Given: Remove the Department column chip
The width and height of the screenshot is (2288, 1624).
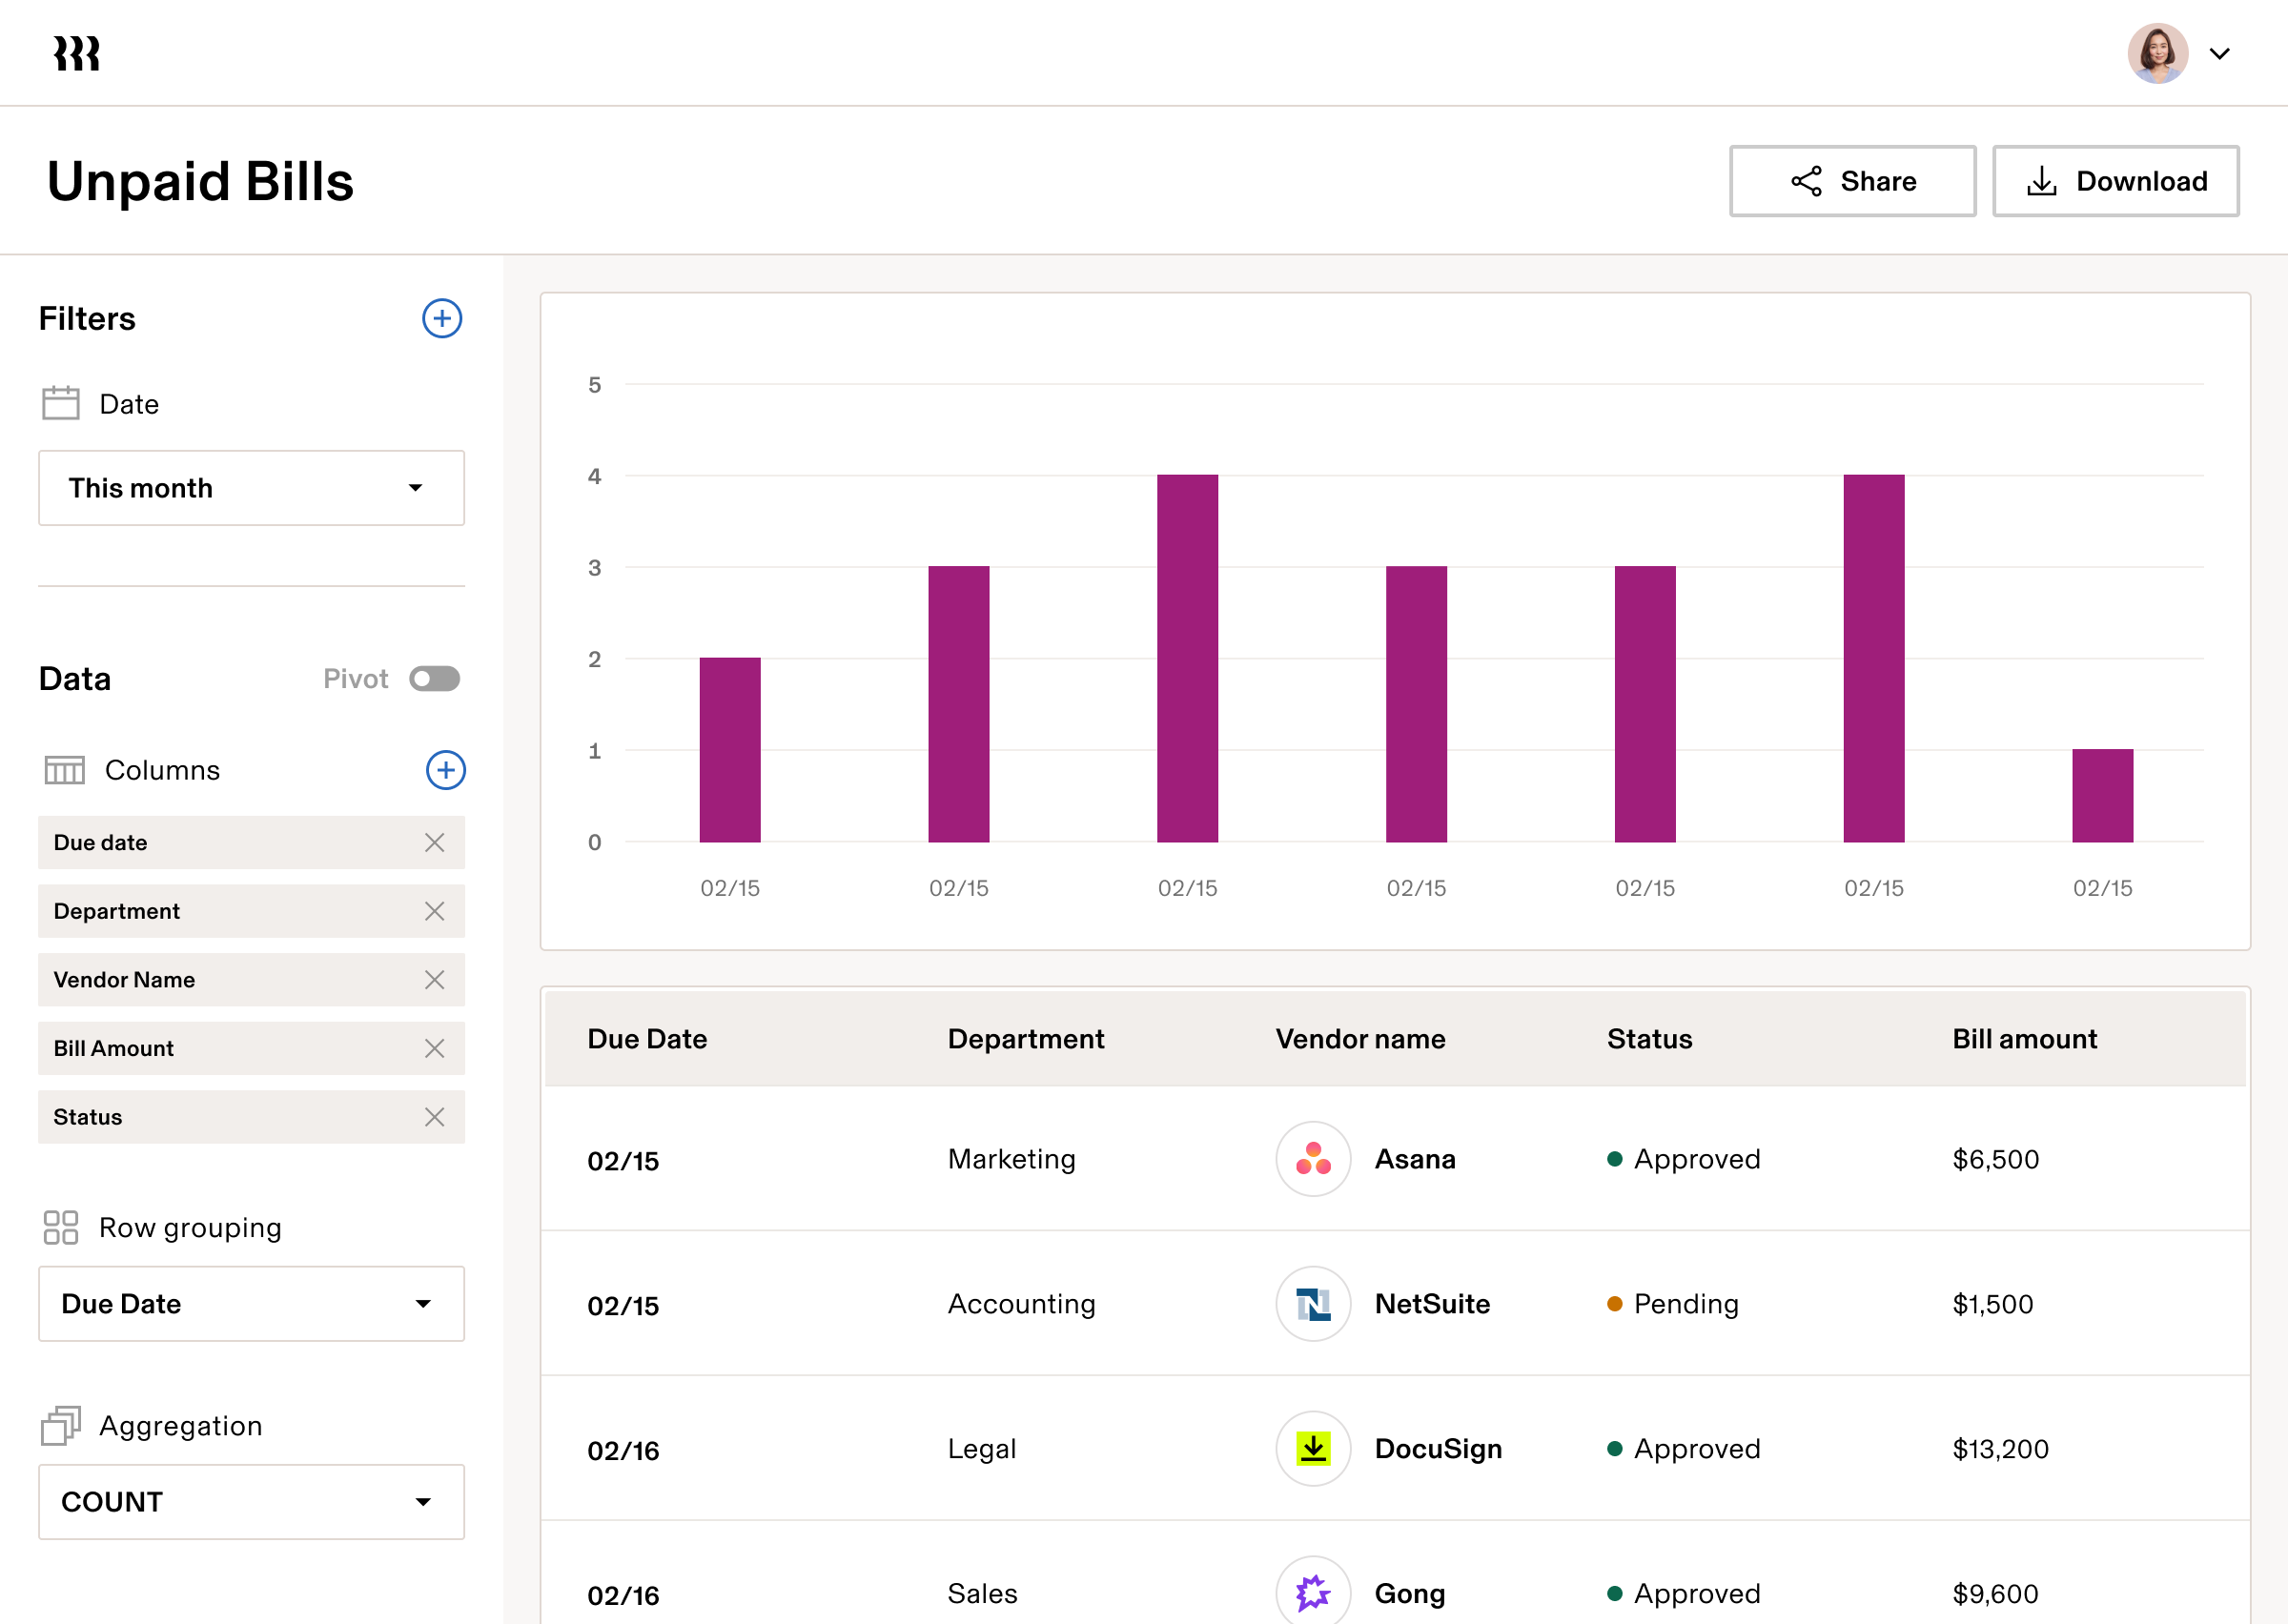Looking at the screenshot, I should click(434, 911).
